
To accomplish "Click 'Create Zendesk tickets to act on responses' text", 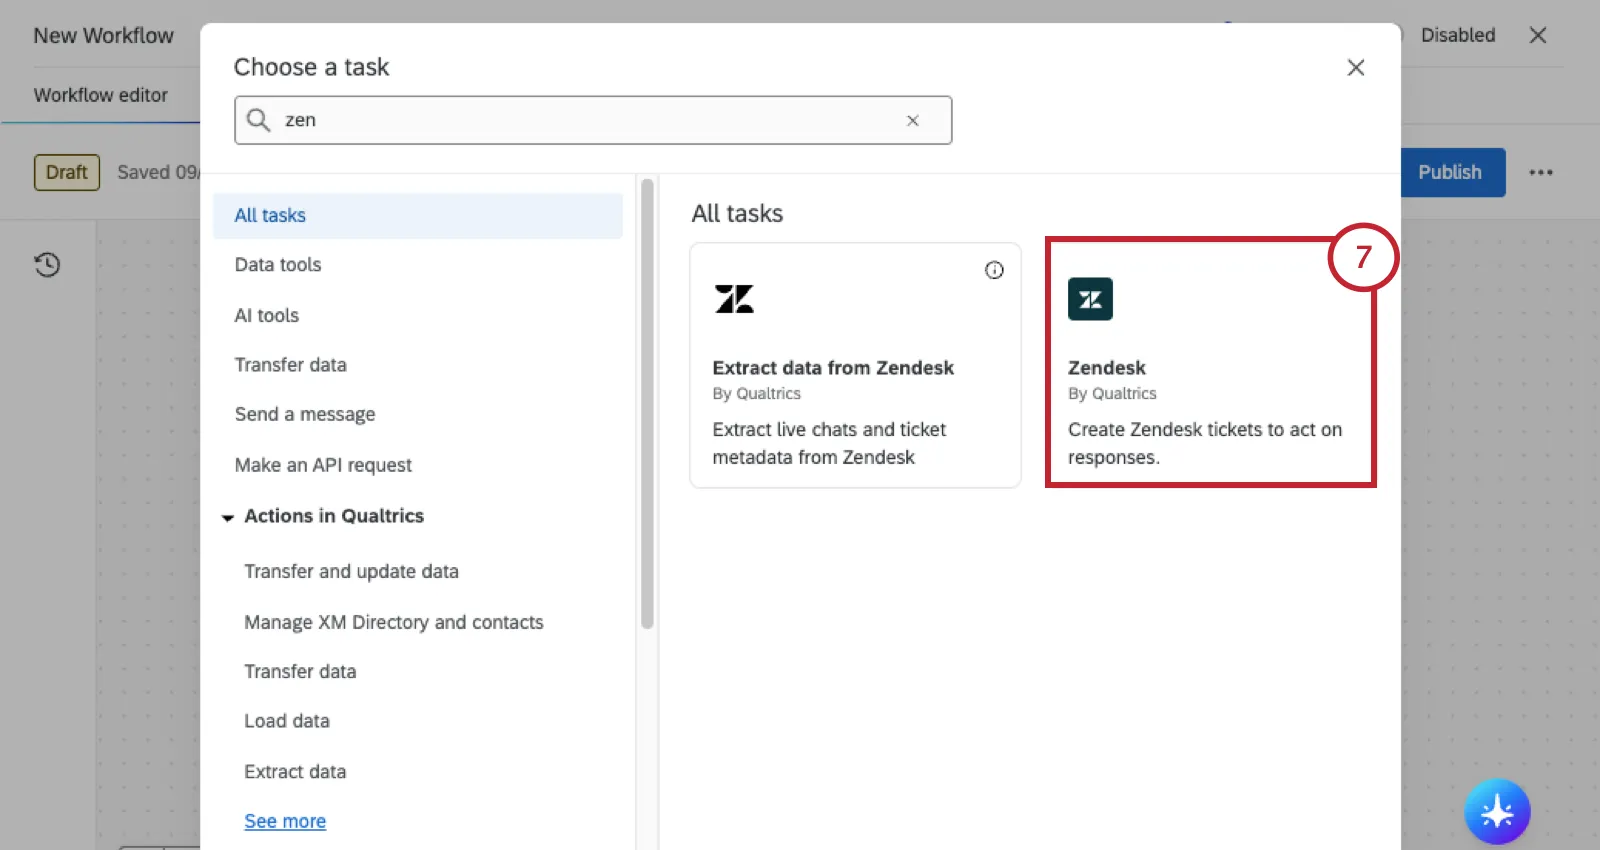I will point(1205,443).
